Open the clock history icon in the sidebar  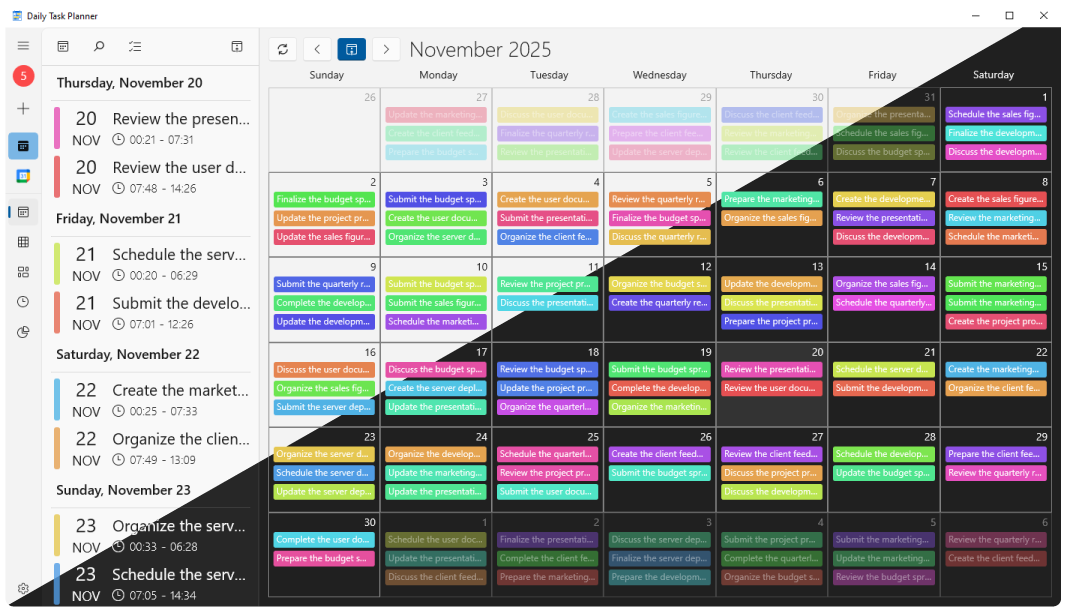tap(22, 301)
